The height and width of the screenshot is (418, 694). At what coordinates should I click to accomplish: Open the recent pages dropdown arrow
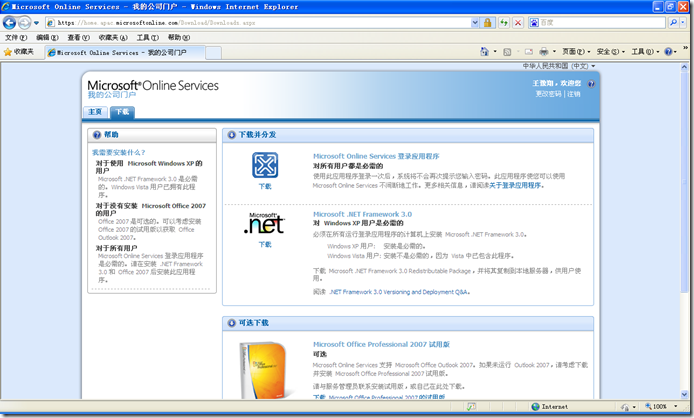click(36, 23)
